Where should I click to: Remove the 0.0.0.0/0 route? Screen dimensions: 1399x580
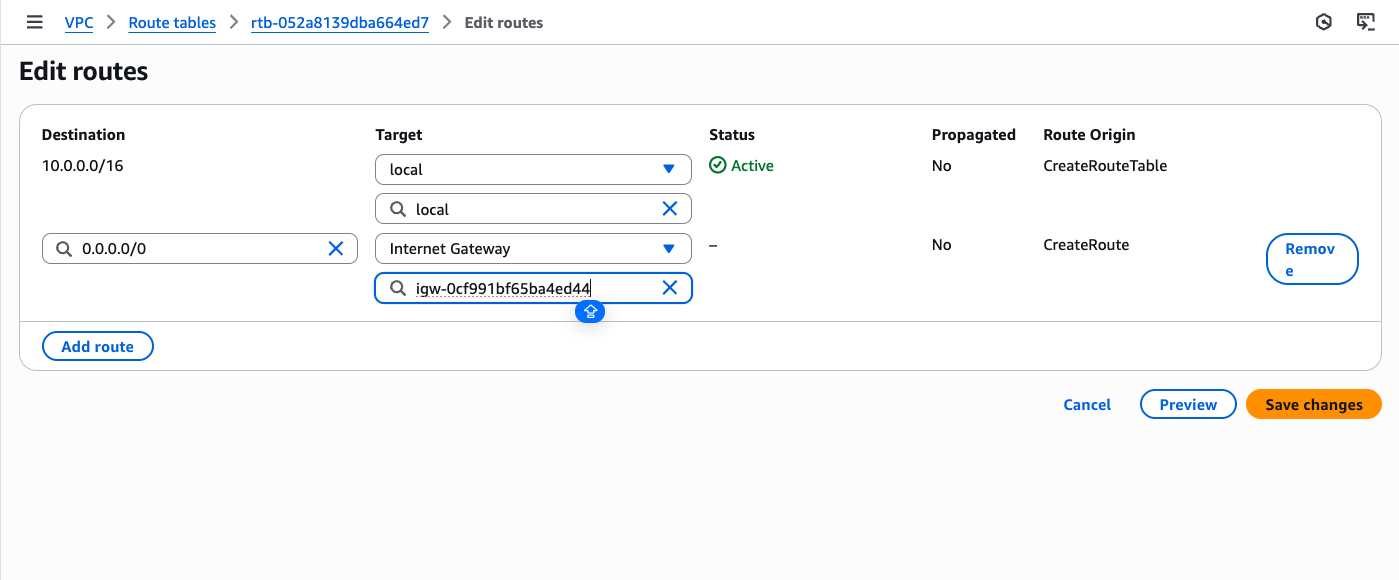coord(1311,259)
